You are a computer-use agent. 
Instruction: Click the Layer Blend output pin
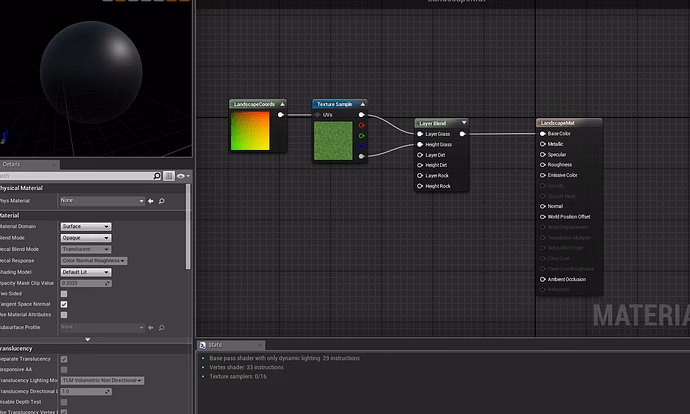(462, 134)
